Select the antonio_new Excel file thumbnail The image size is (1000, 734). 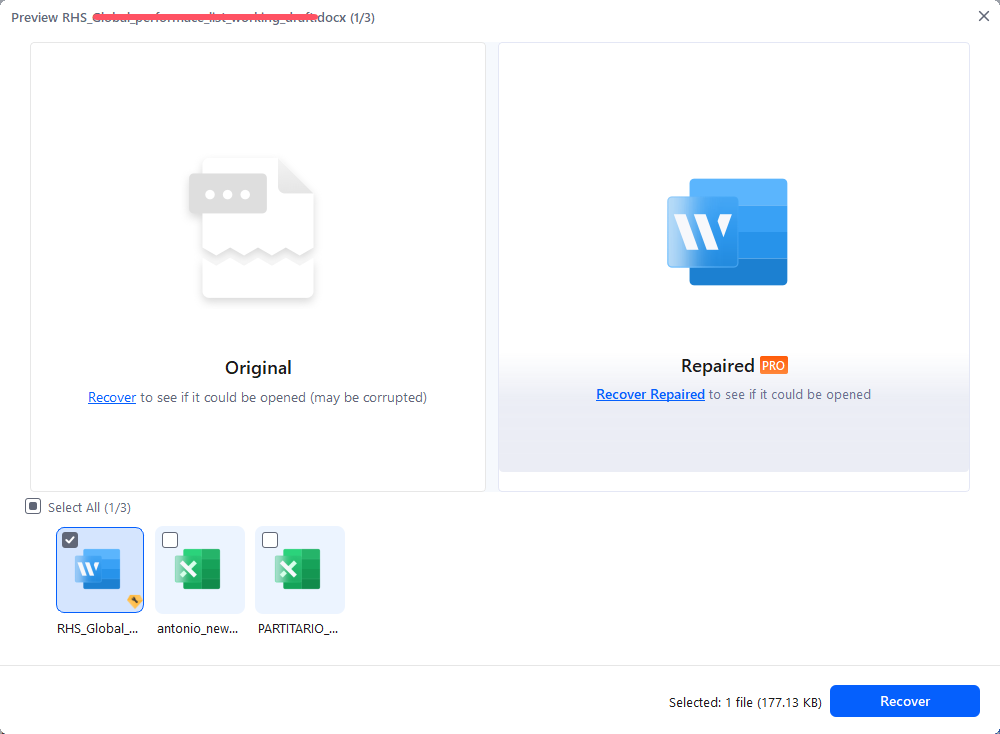[x=200, y=569]
